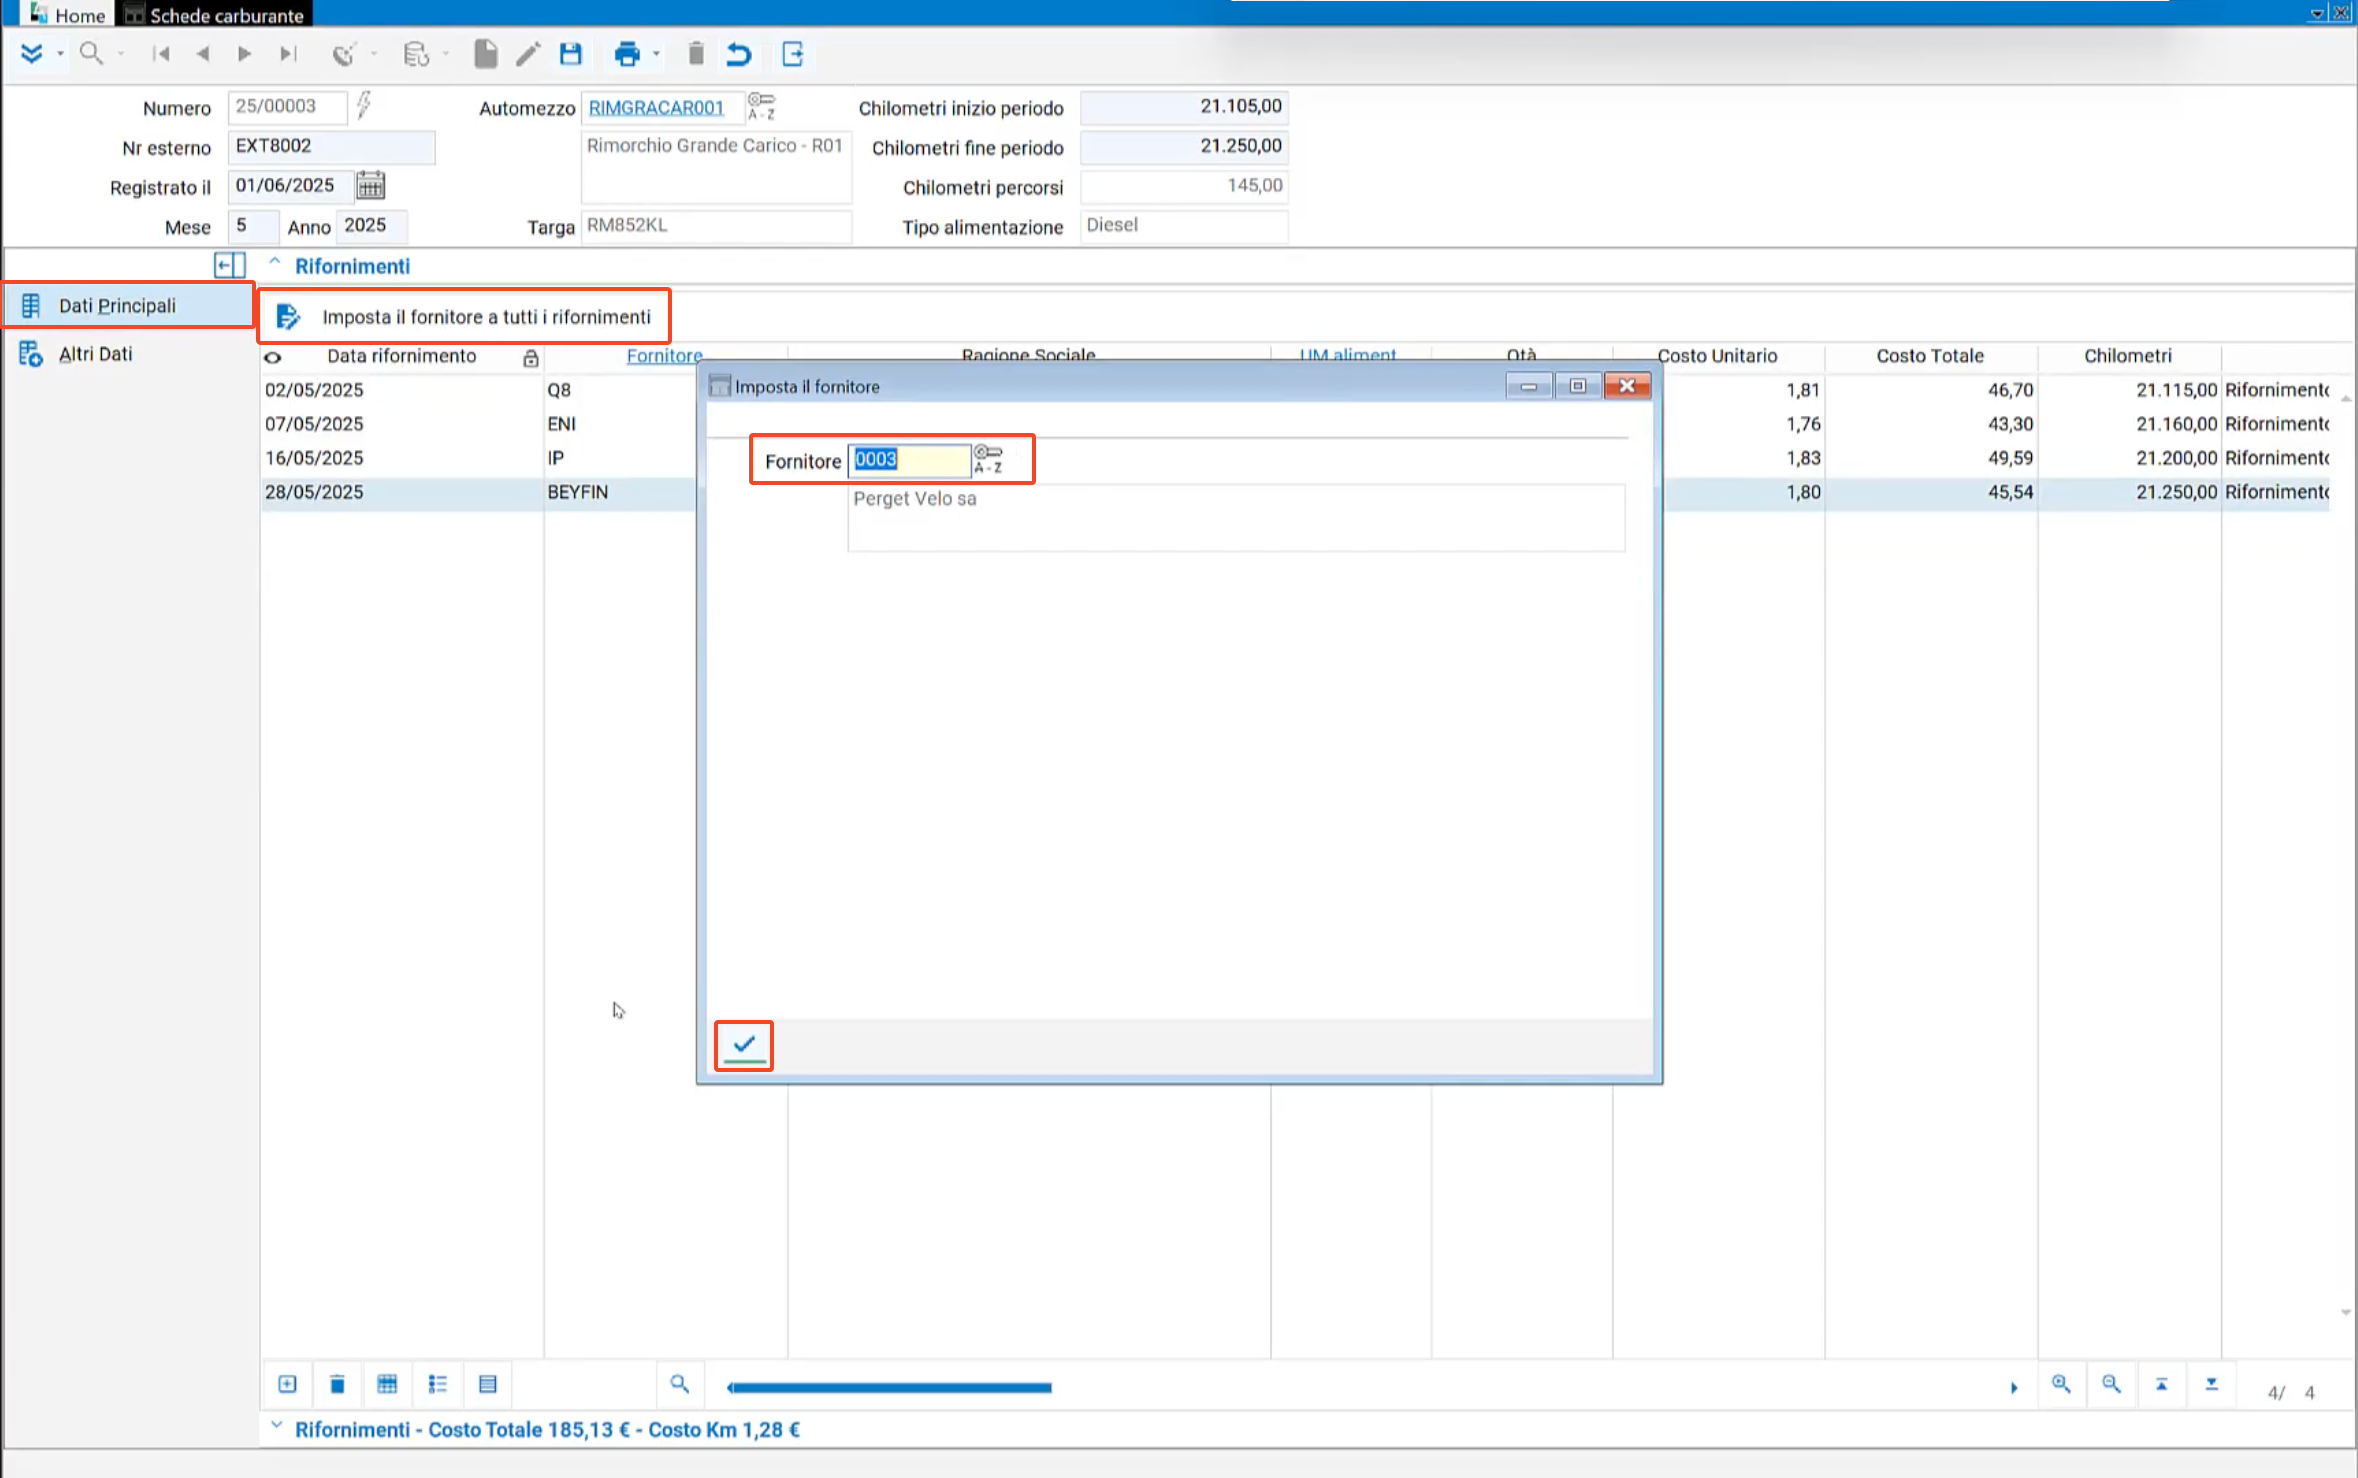Viewport: 2358px width, 1478px height.
Task: Jump to top row arrow icon
Action: [x=2161, y=1384]
